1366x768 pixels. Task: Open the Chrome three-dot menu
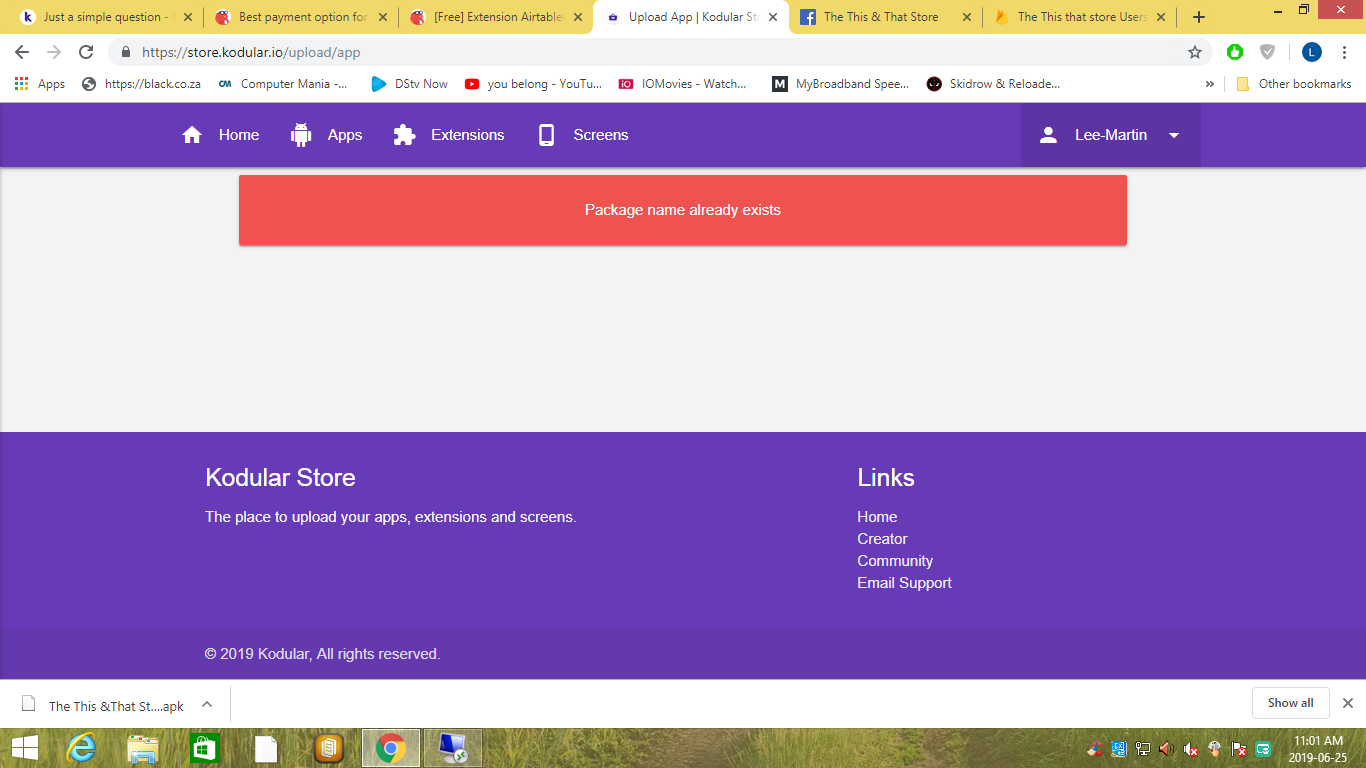pyautogui.click(x=1344, y=52)
